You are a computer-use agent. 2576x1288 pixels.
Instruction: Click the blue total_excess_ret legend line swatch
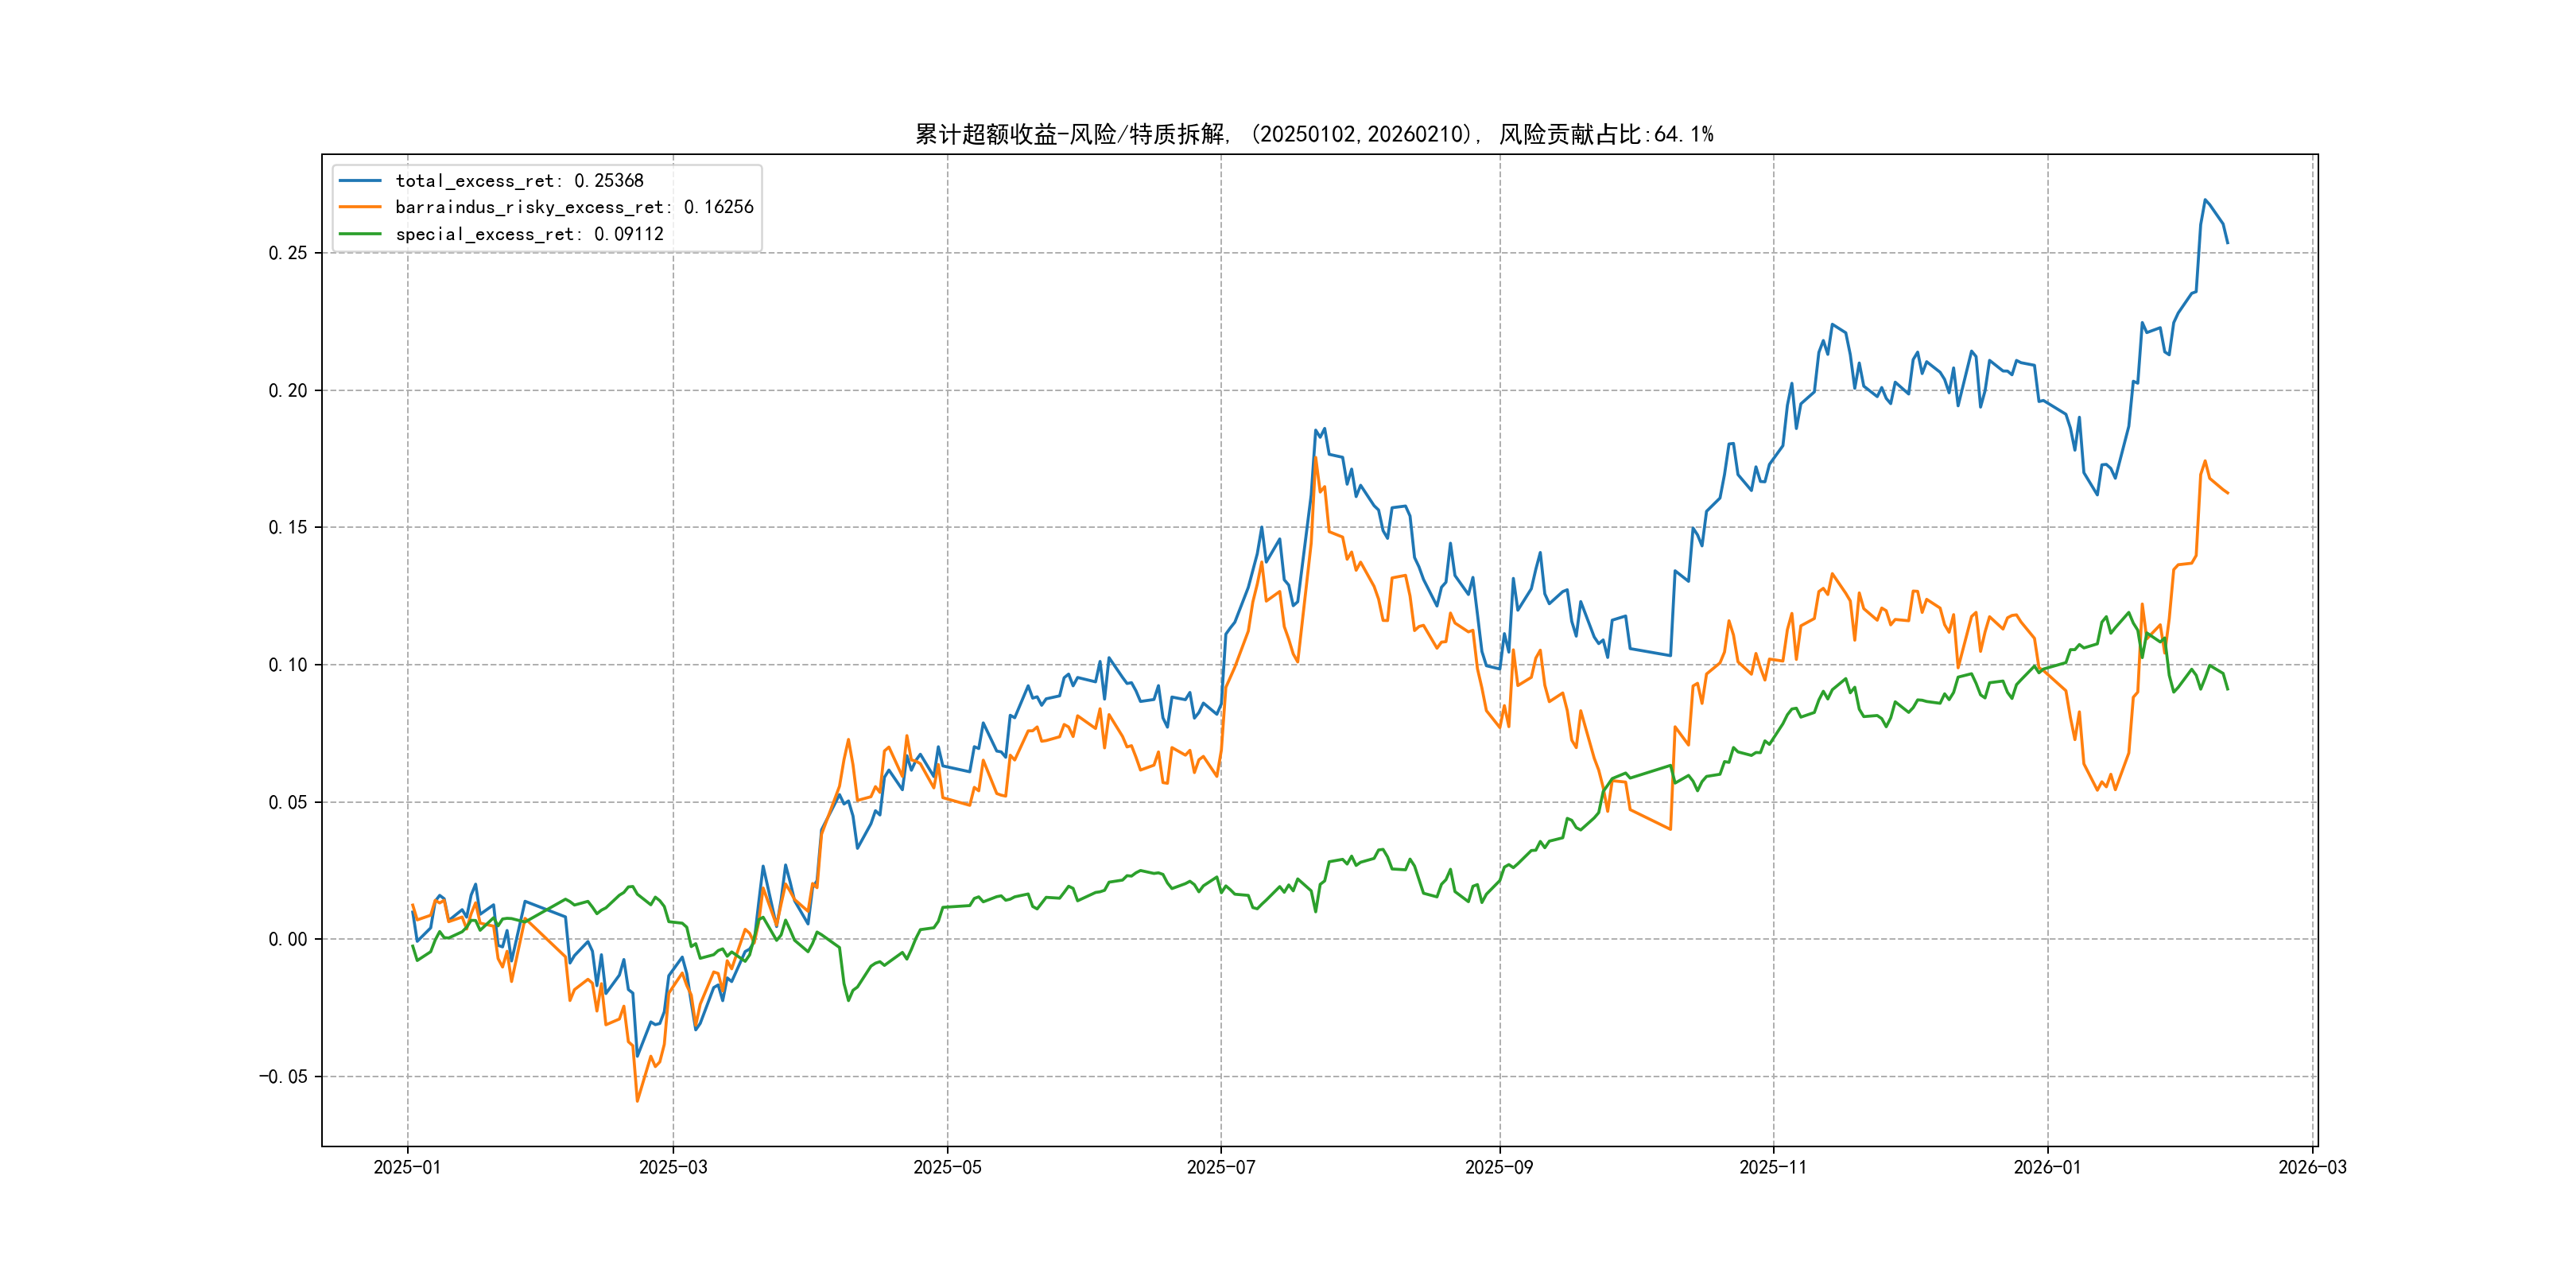360,181
